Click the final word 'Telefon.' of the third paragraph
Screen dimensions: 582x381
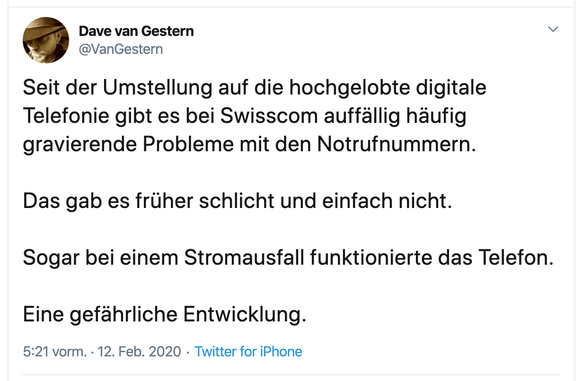(x=516, y=257)
